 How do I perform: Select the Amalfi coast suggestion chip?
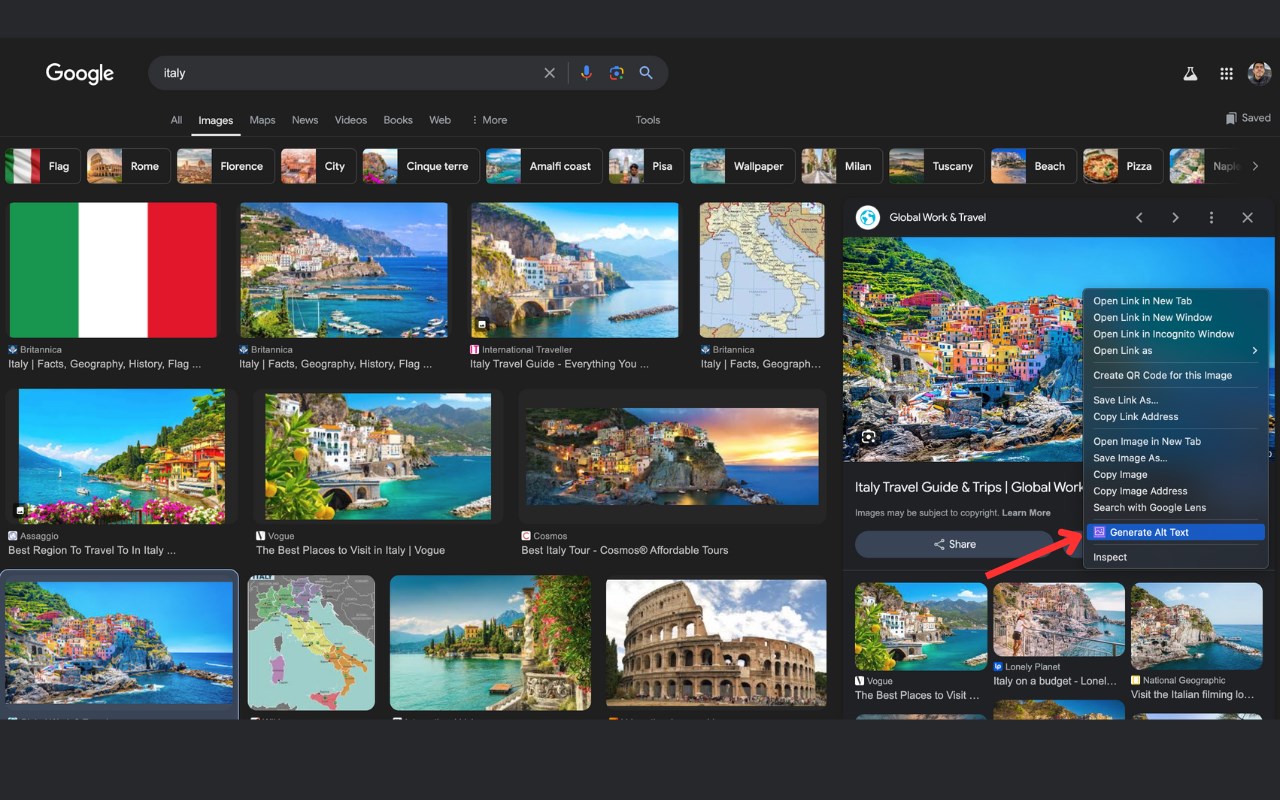pos(544,166)
